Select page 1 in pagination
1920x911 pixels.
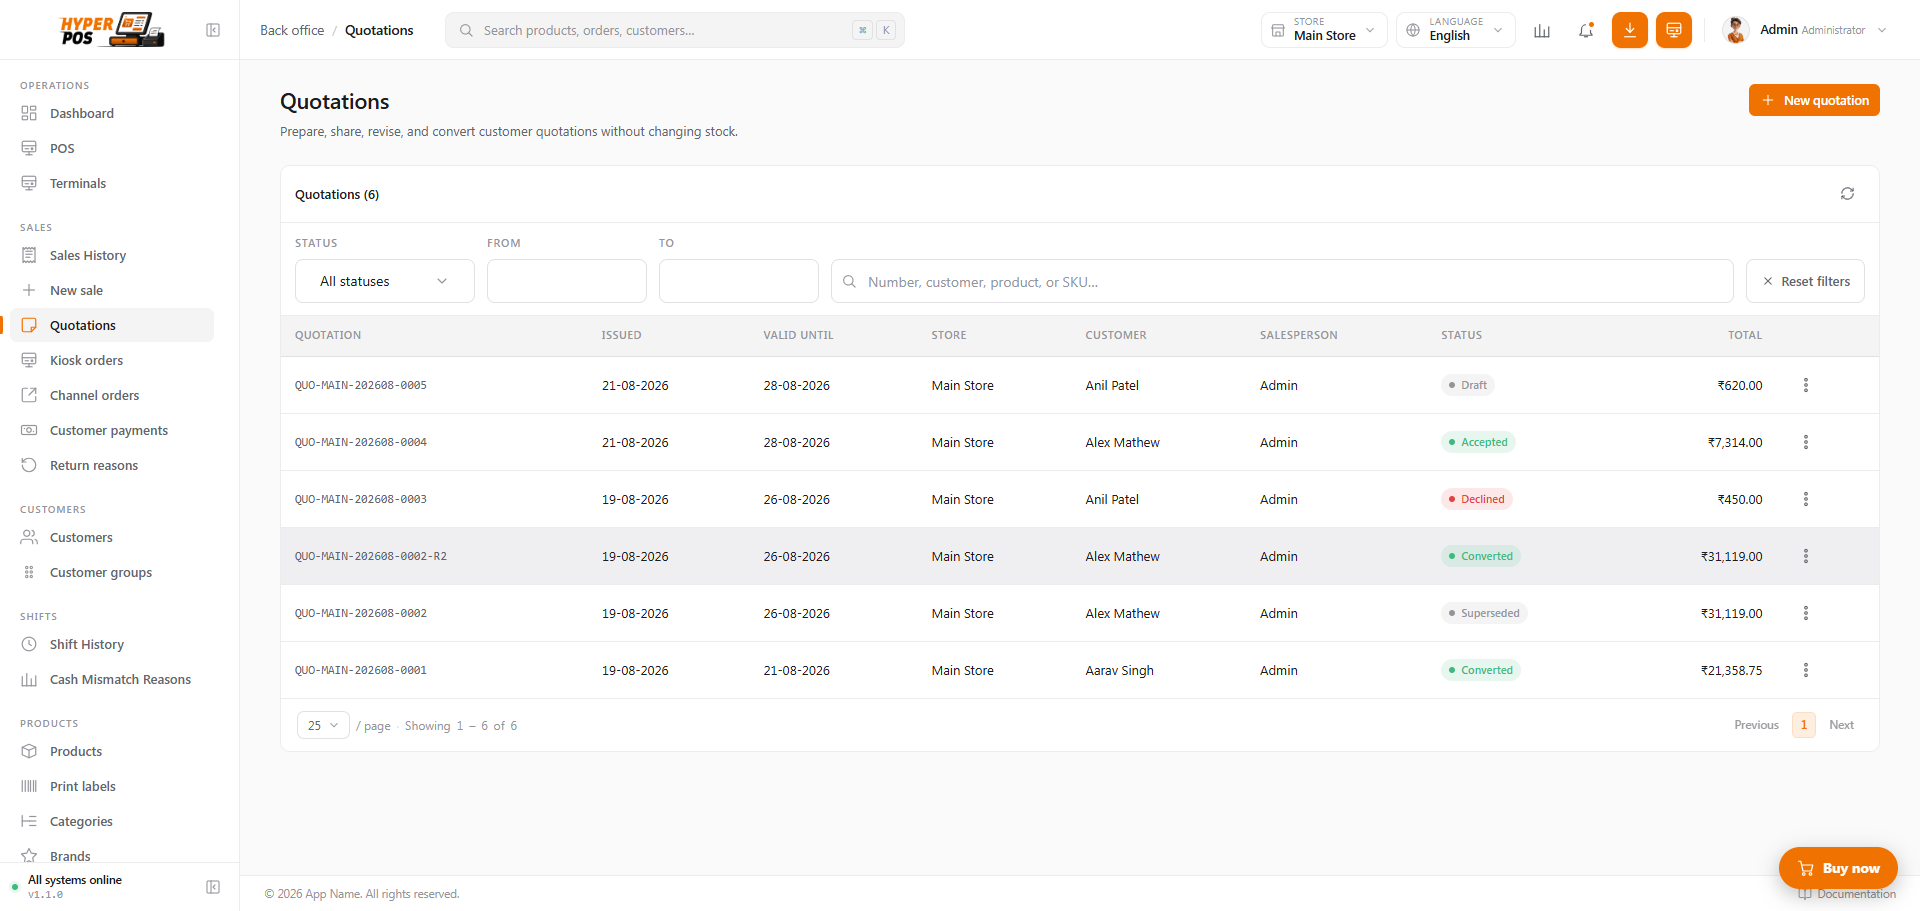pos(1804,725)
